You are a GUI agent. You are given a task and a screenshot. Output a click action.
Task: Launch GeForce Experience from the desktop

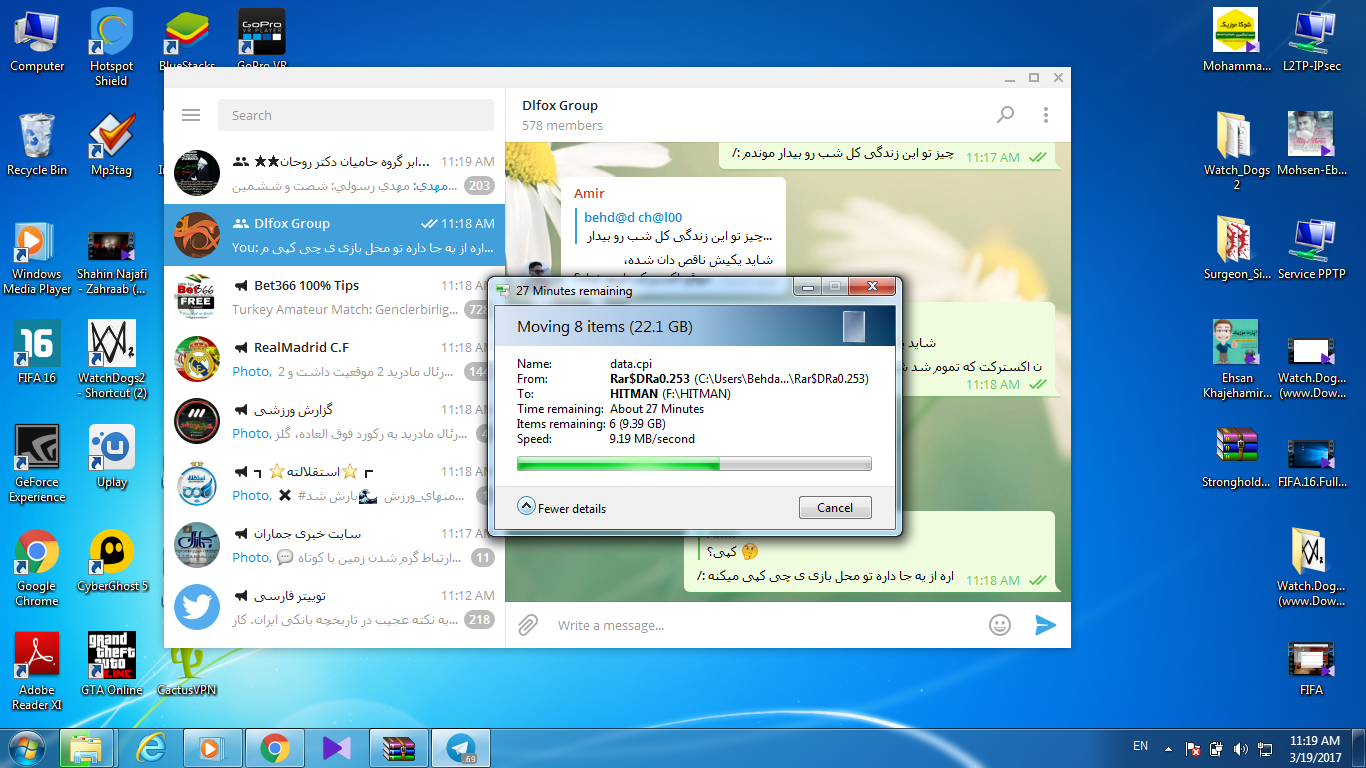(37, 463)
